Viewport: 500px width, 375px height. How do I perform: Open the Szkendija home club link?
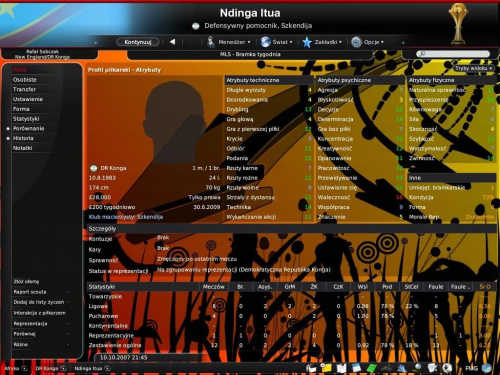click(150, 217)
